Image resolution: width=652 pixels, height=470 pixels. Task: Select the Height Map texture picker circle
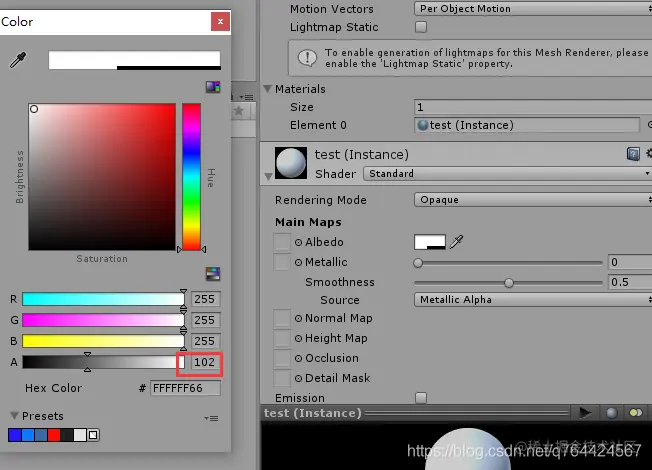click(298, 338)
